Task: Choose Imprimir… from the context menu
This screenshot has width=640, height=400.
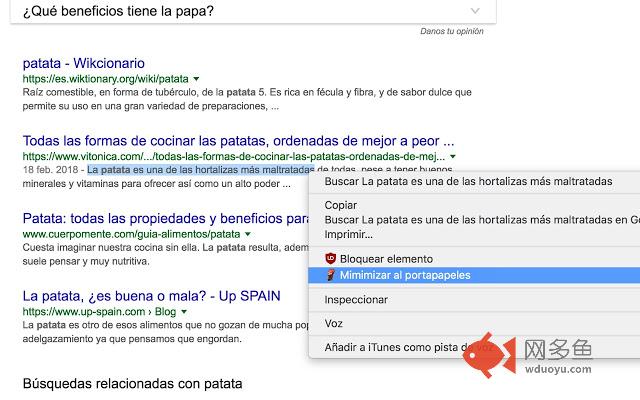Action: click(474, 234)
